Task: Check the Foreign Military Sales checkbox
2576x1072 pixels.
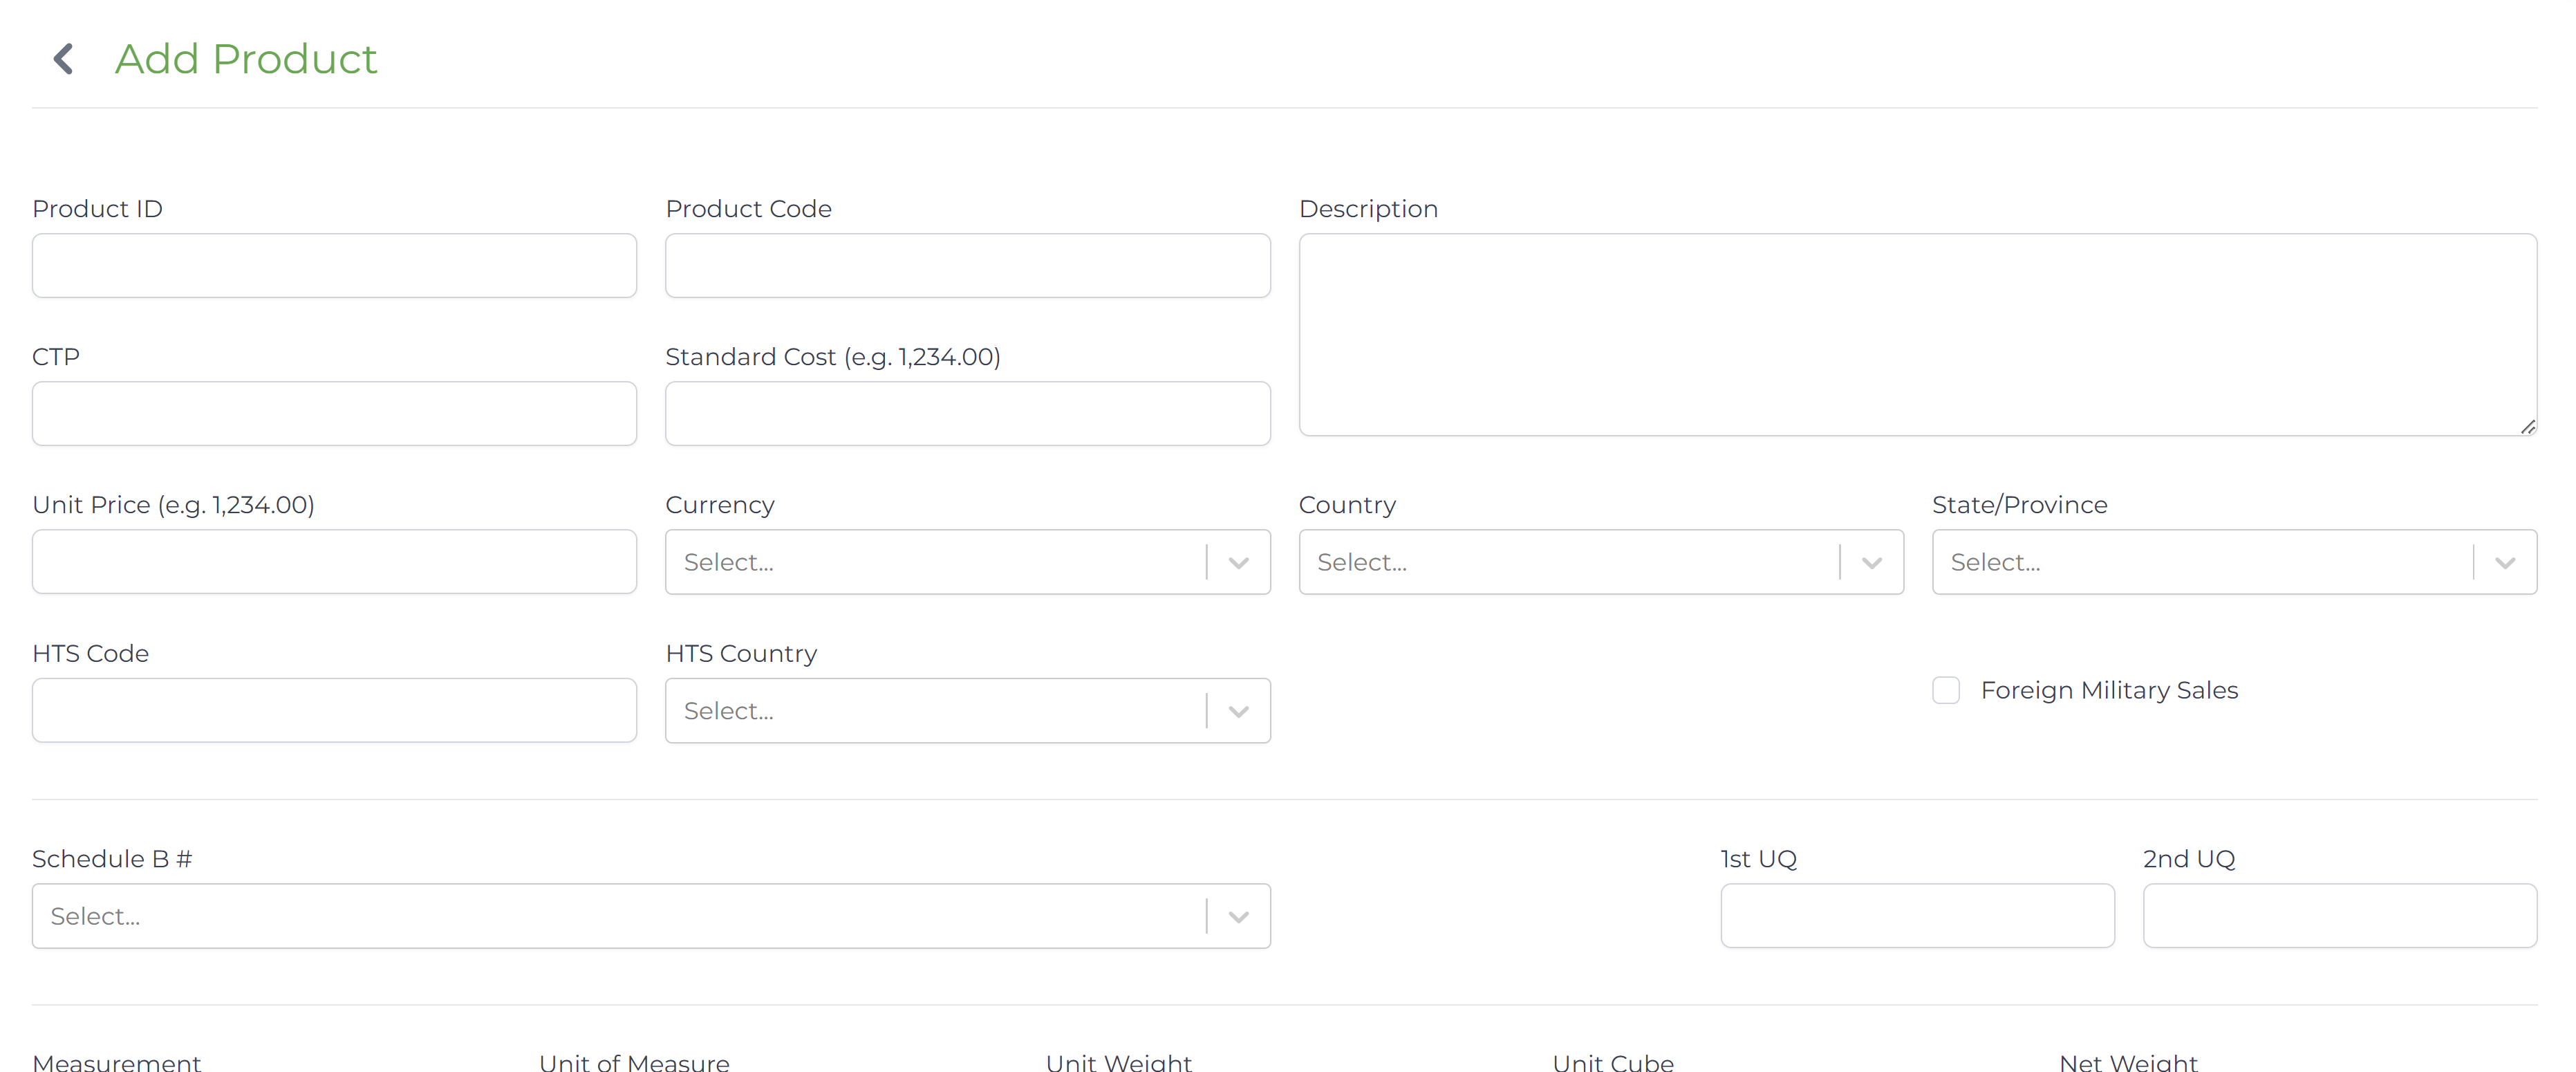Action: tap(1945, 690)
